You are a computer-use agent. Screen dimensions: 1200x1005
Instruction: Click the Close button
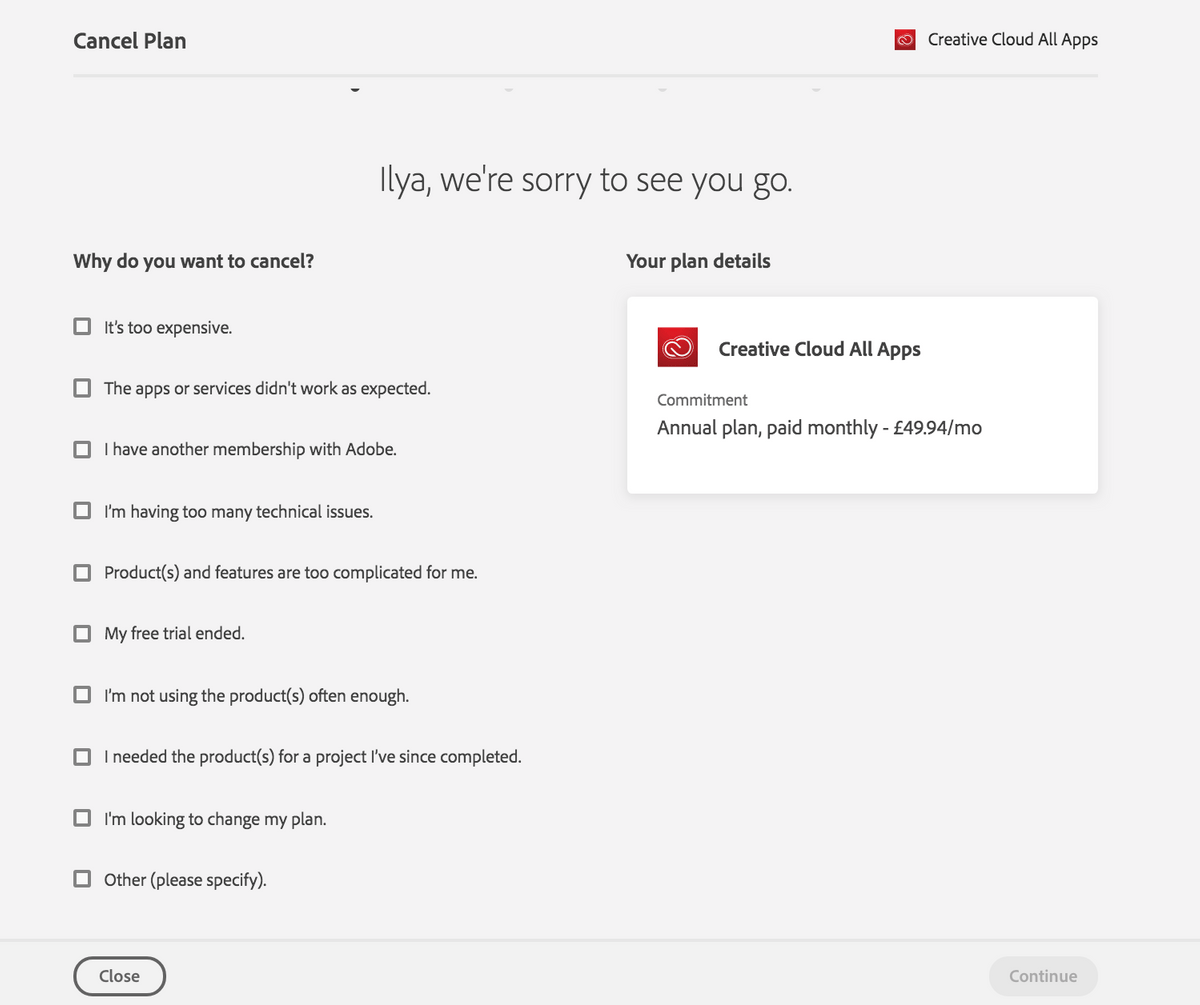pyautogui.click(x=119, y=976)
